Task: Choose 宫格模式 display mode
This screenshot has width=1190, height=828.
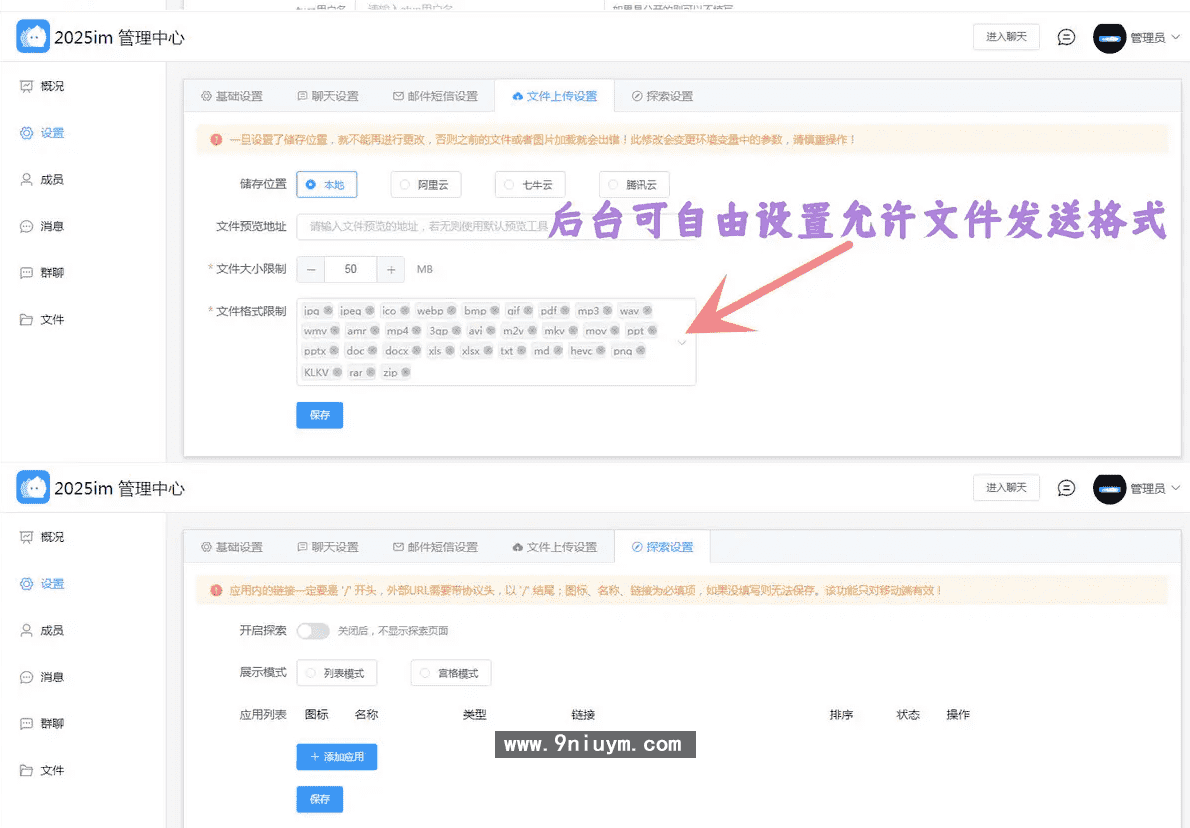Action: 450,672
